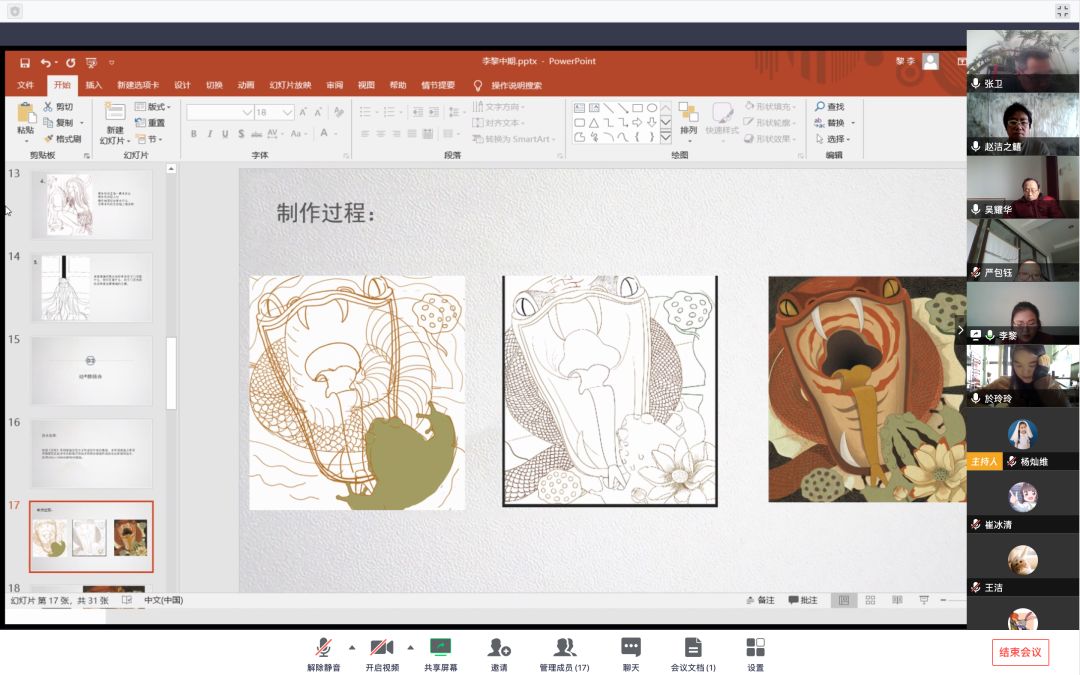Expand the audio options arrow beside mute
The width and height of the screenshot is (1080, 675).
point(351,646)
